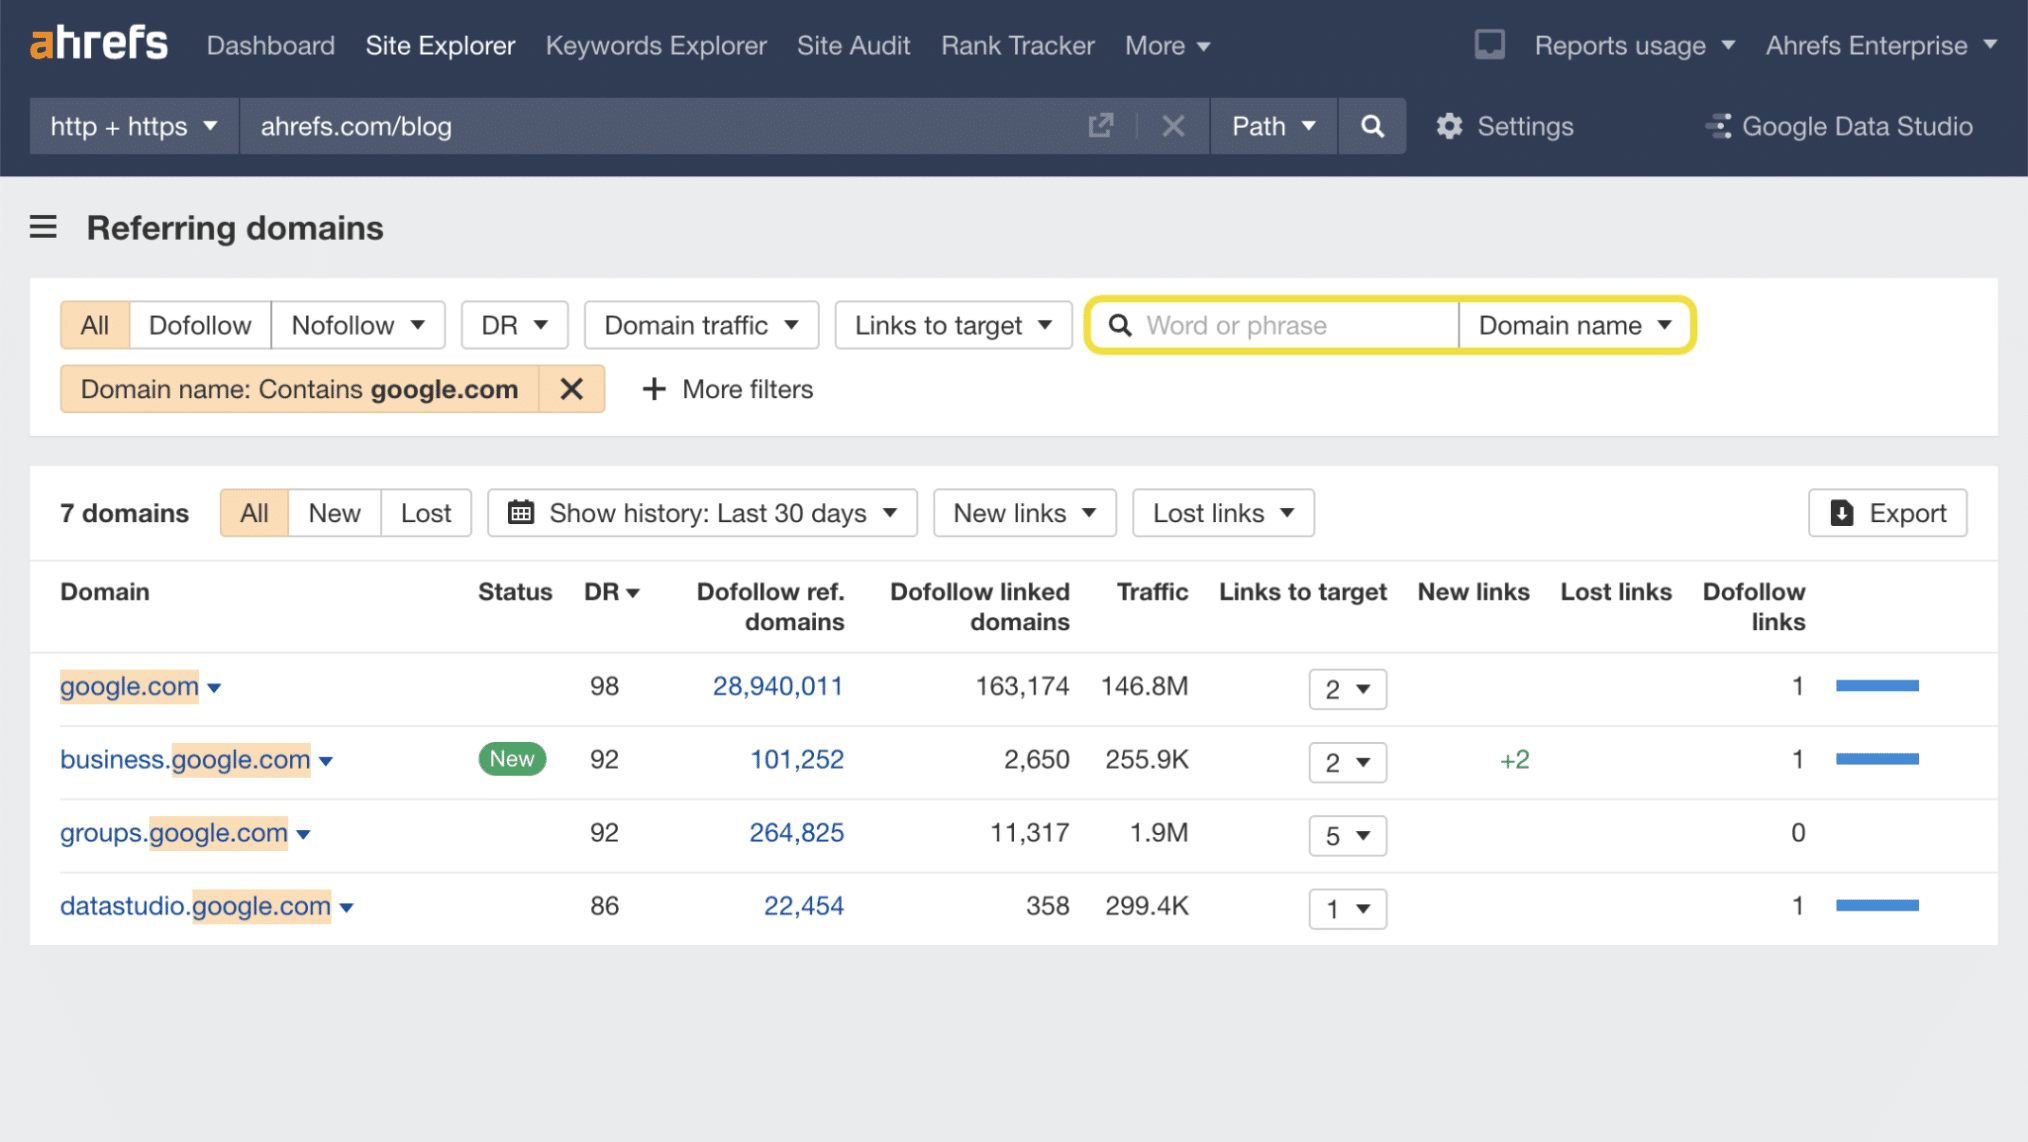Show only New domains

[334, 513]
